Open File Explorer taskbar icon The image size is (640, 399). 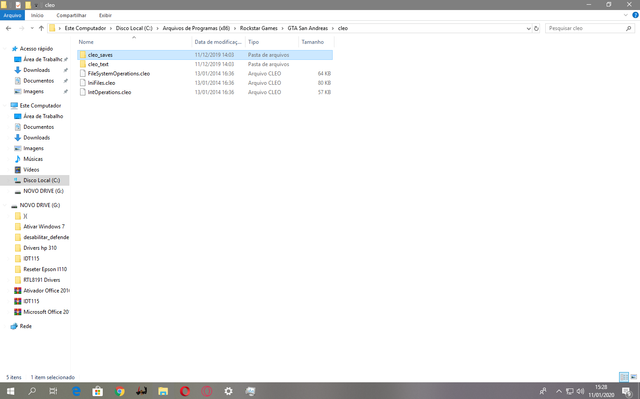[163, 391]
